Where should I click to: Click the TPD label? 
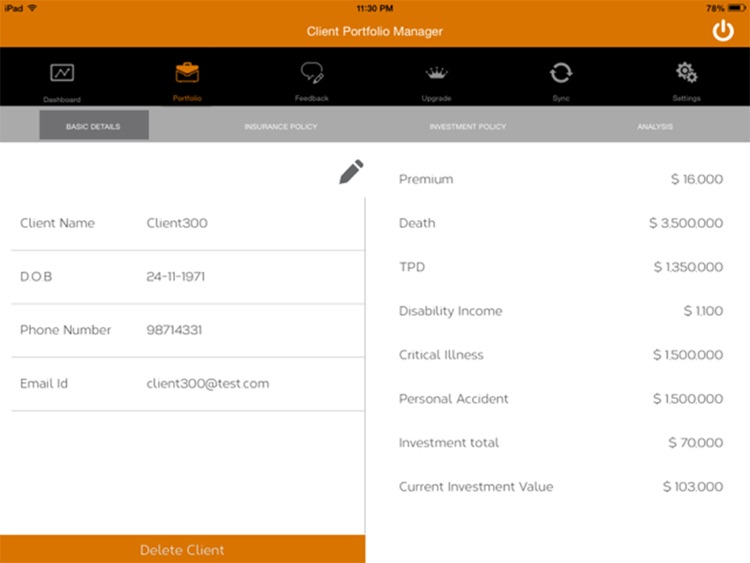coord(412,267)
